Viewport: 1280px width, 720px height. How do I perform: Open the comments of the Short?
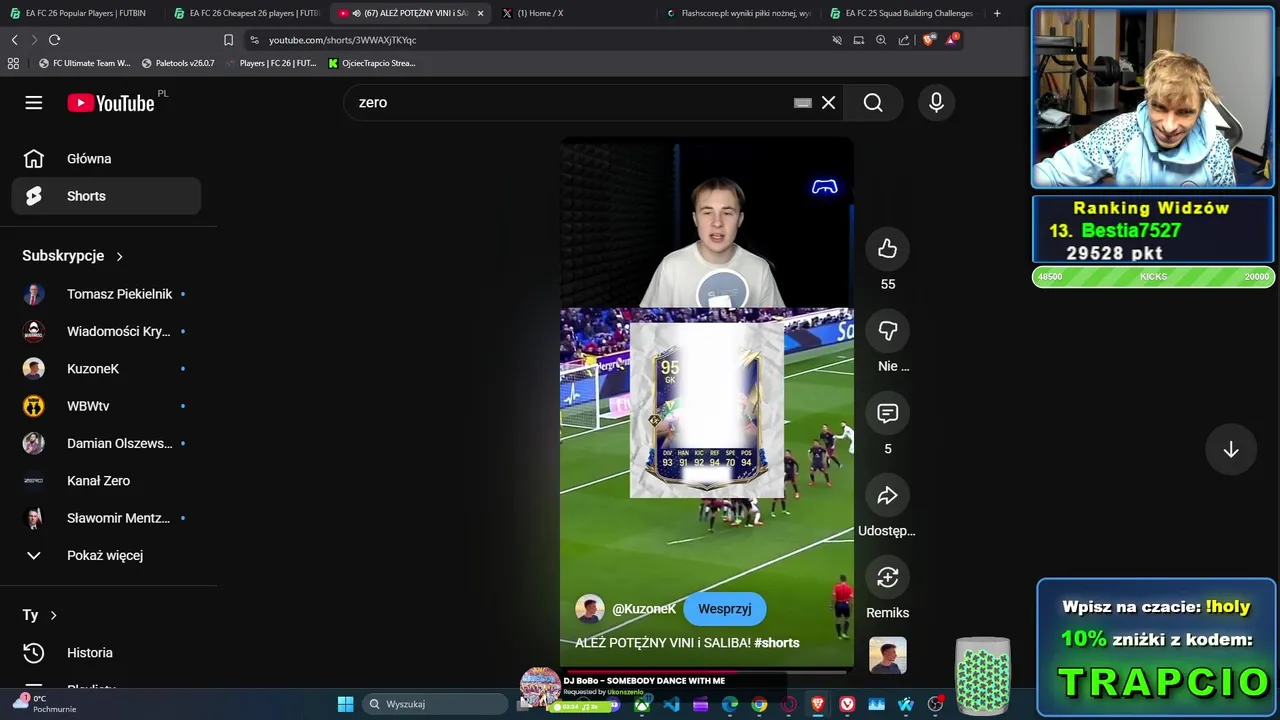pos(887,413)
